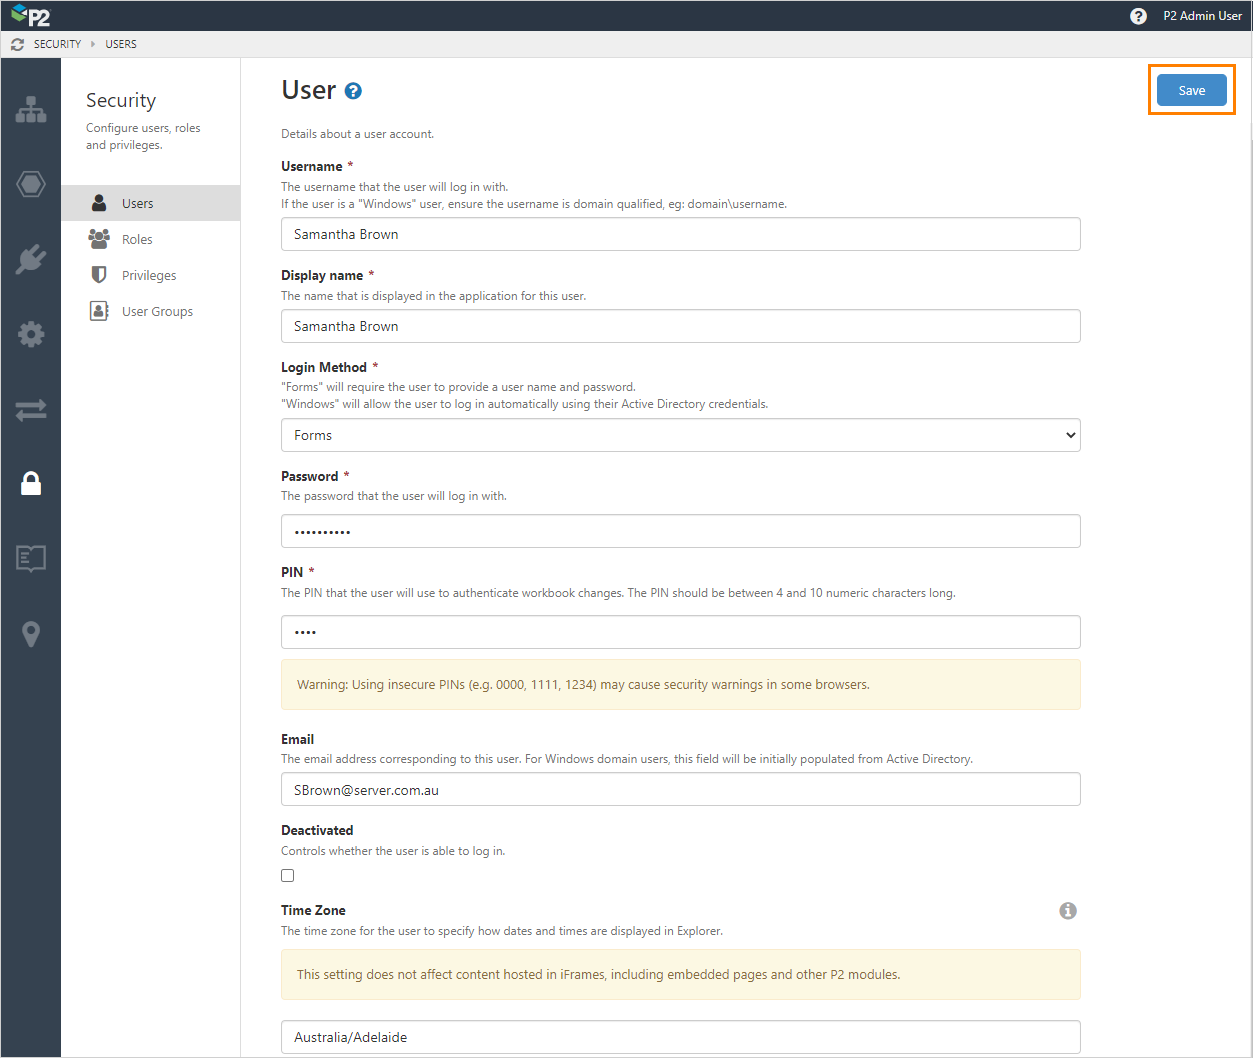Select the padlock Security sidebar icon
The height and width of the screenshot is (1058, 1253).
pyautogui.click(x=31, y=484)
